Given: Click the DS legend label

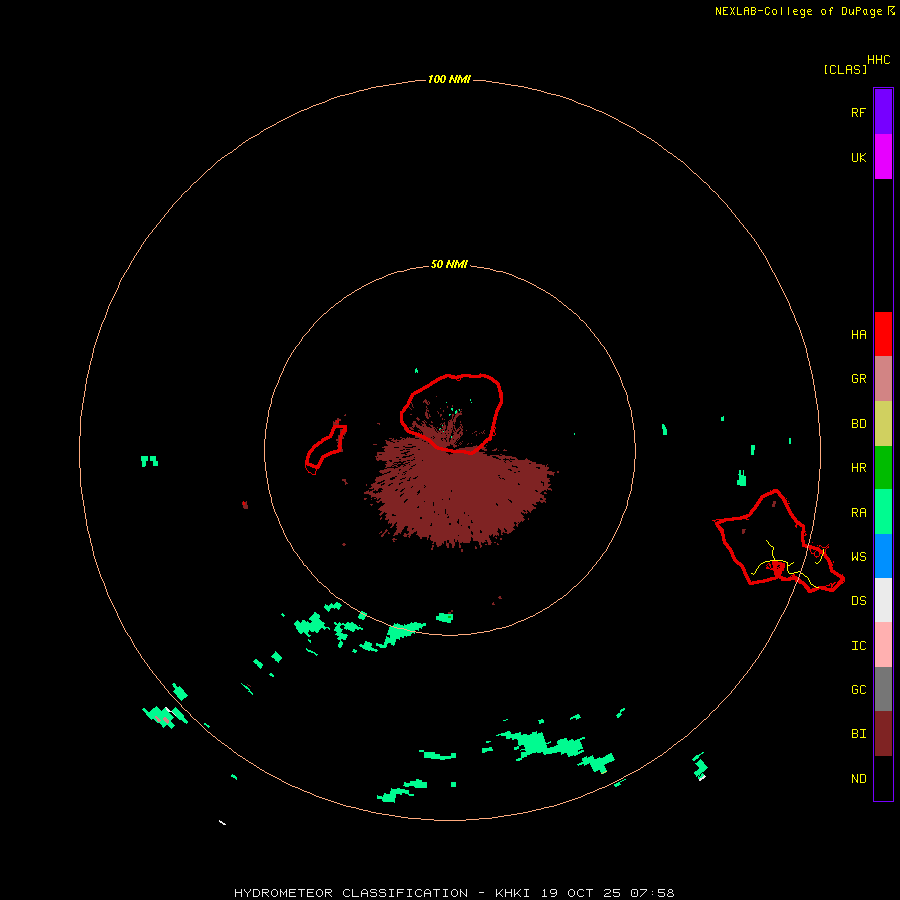Looking at the screenshot, I should (x=858, y=600).
